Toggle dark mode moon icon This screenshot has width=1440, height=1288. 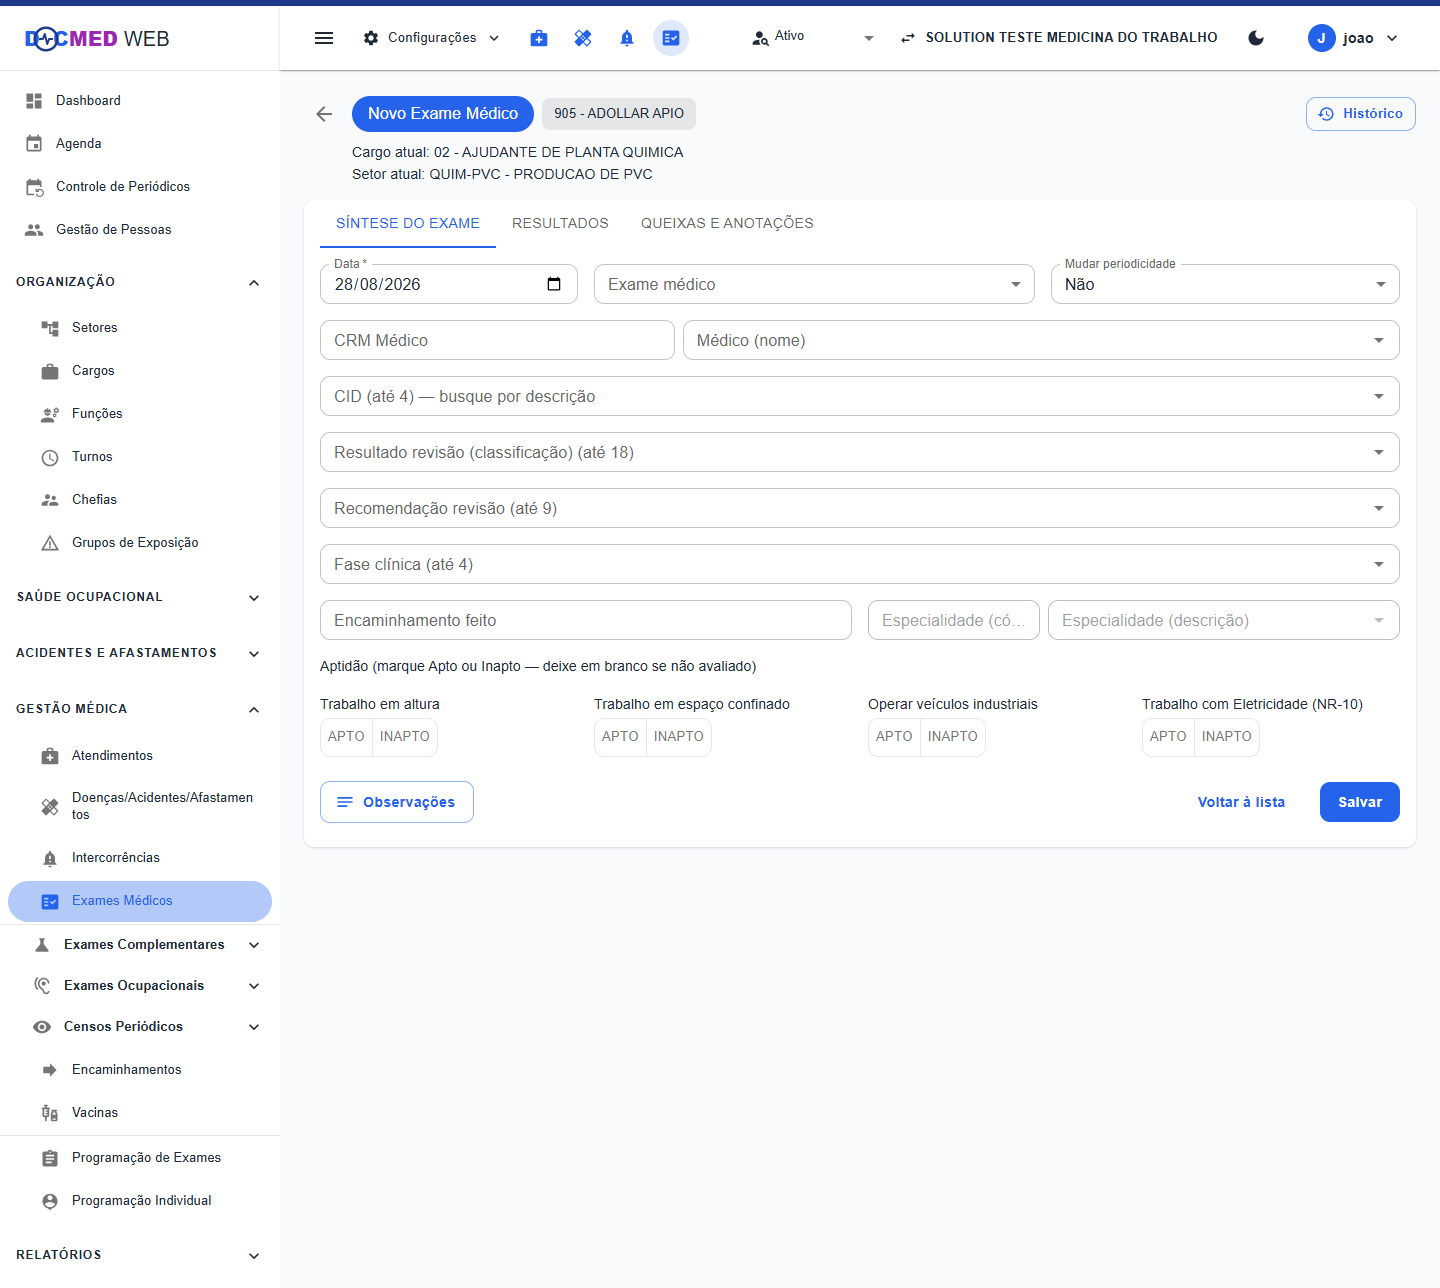click(1256, 38)
